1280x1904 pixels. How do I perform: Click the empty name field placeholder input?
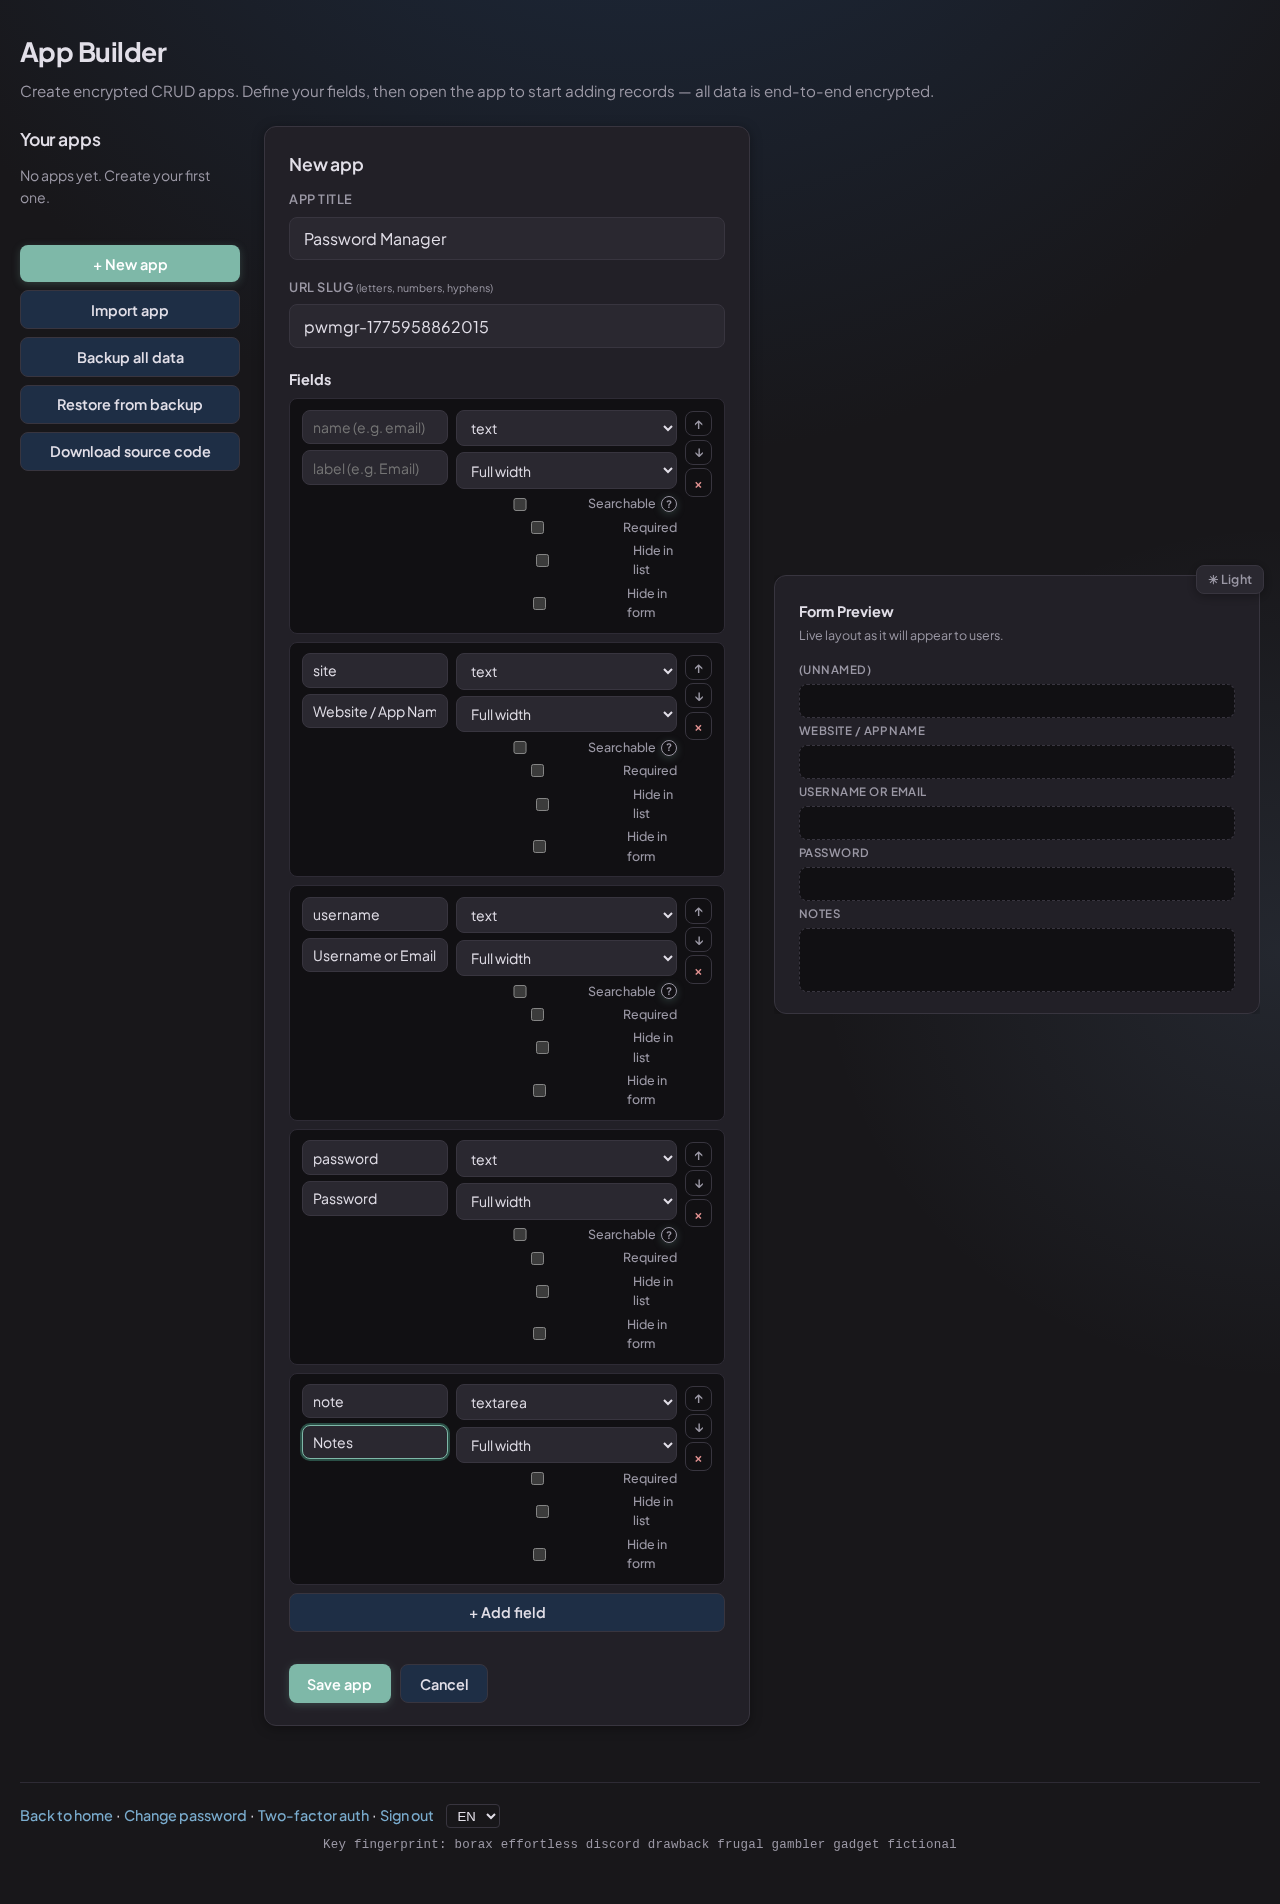[375, 428]
